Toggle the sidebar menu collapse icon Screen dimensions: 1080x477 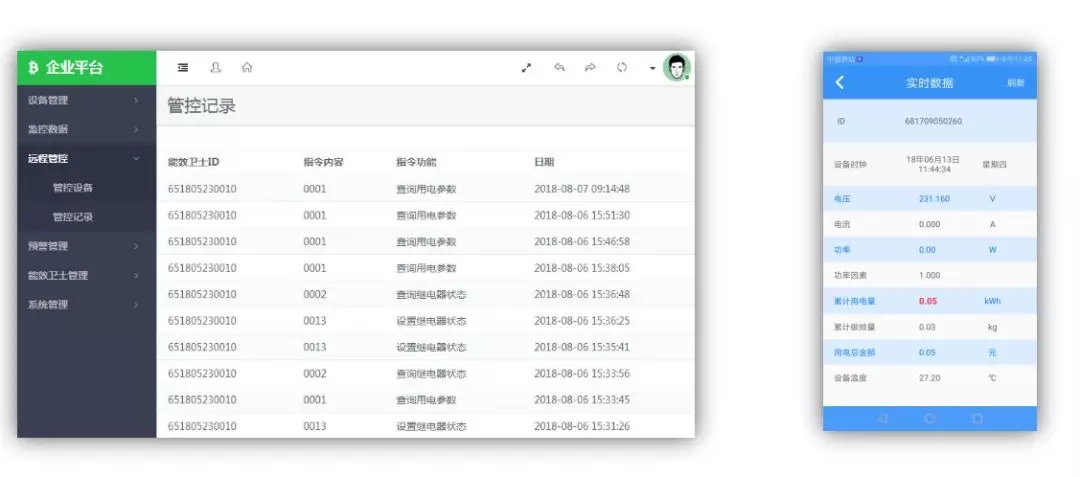[183, 68]
